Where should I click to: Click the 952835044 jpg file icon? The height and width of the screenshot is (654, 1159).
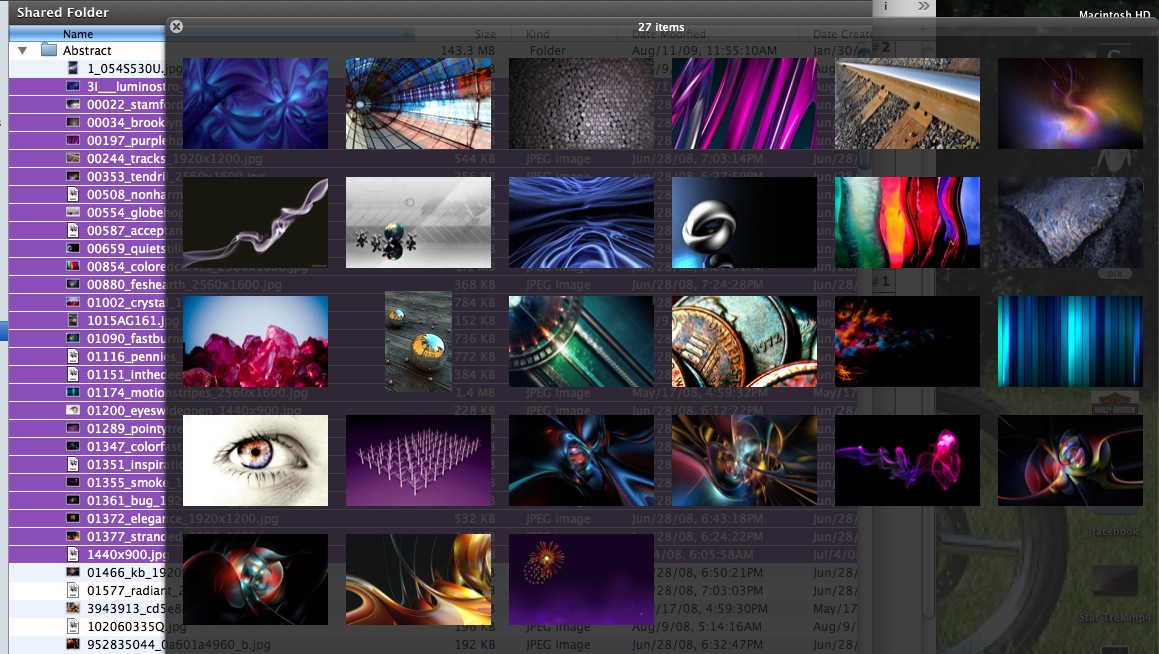pyautogui.click(x=73, y=644)
